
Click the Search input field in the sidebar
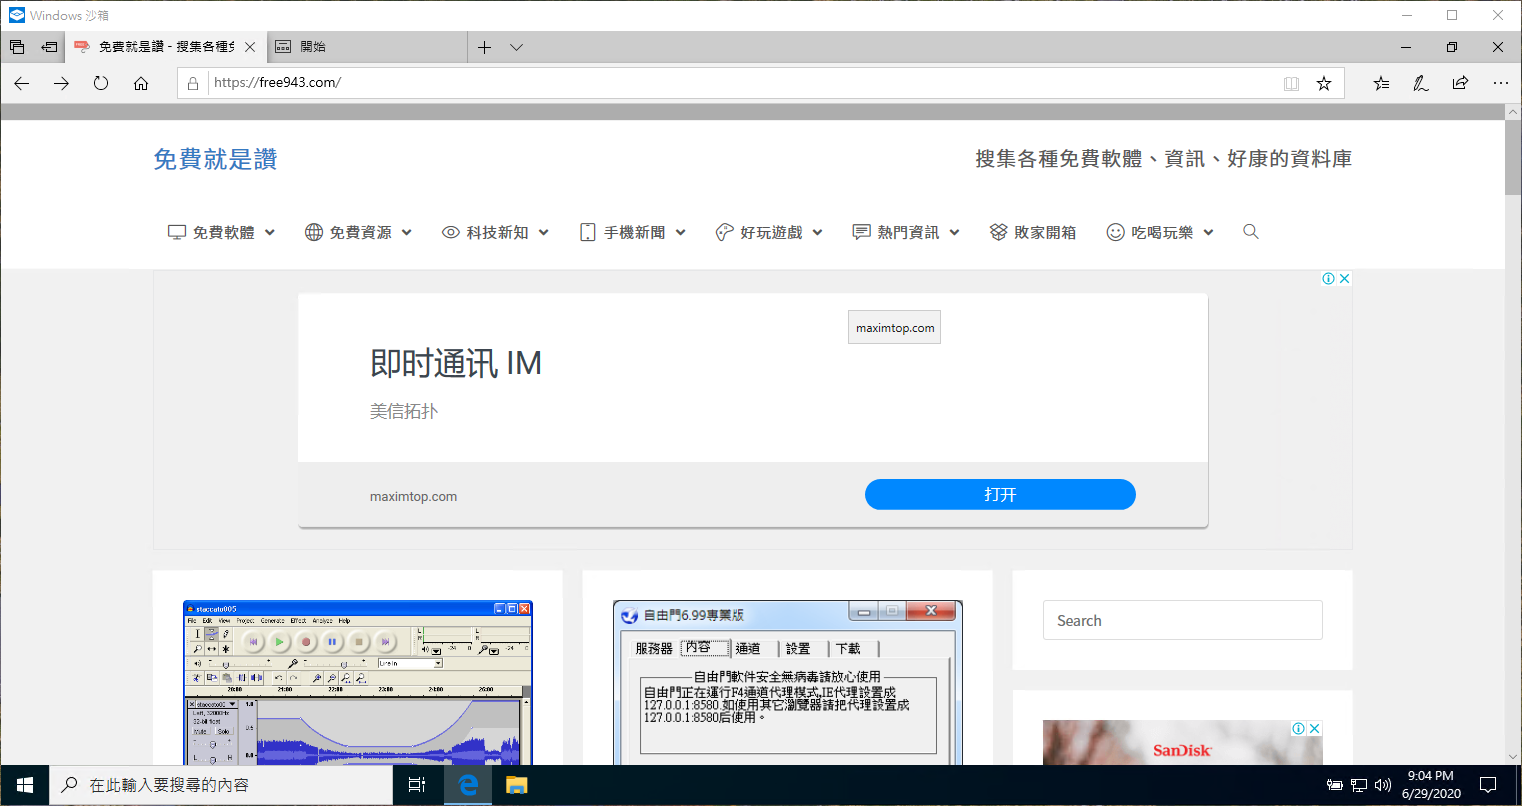point(1182,620)
